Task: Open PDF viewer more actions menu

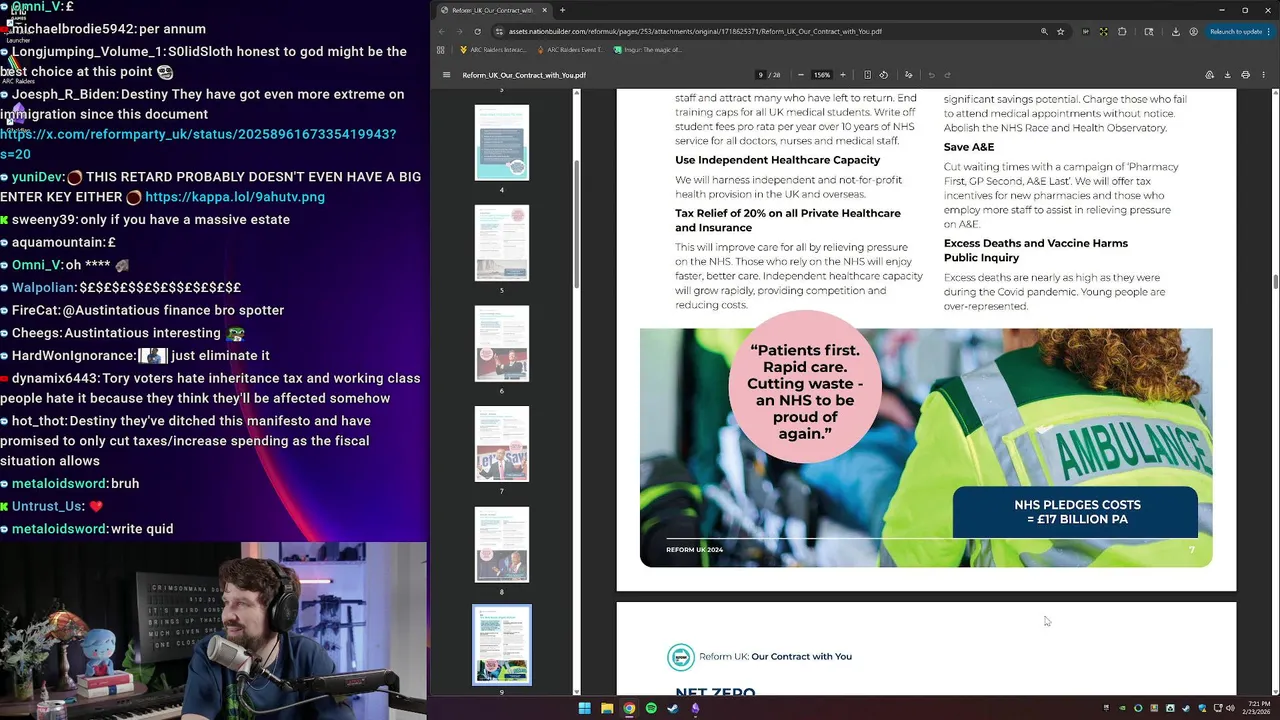Action: click(x=1264, y=75)
